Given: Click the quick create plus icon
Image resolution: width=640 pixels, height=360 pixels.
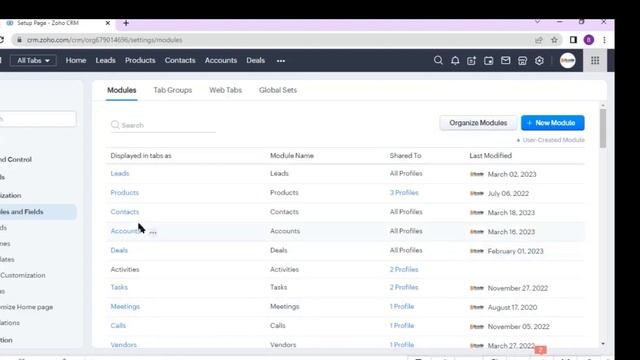Looking at the screenshot, I should (x=471, y=60).
